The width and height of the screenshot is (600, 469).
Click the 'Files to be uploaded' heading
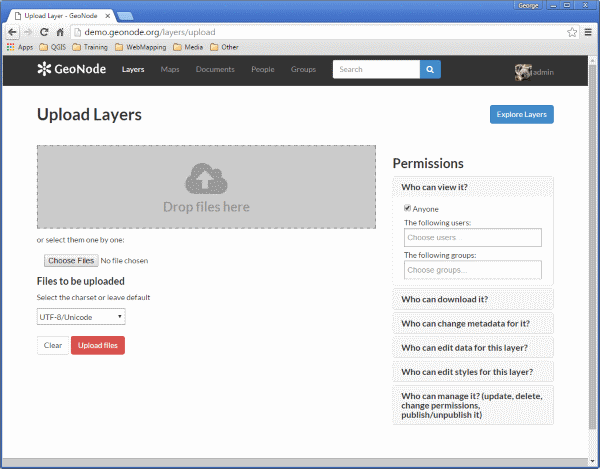[81, 281]
